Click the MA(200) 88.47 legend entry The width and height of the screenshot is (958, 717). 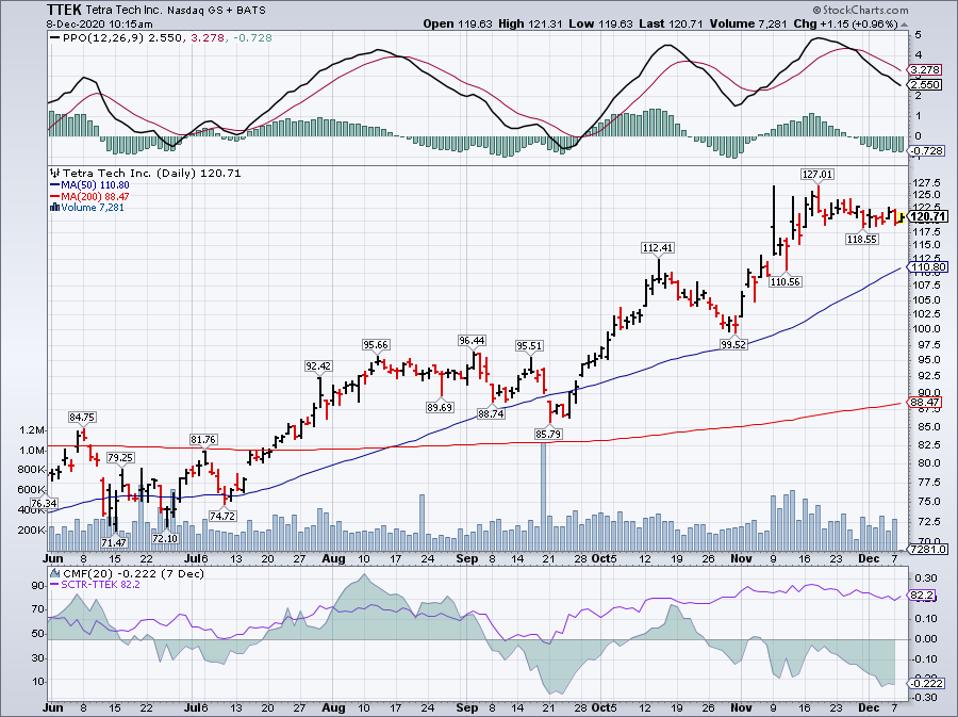[x=95, y=196]
